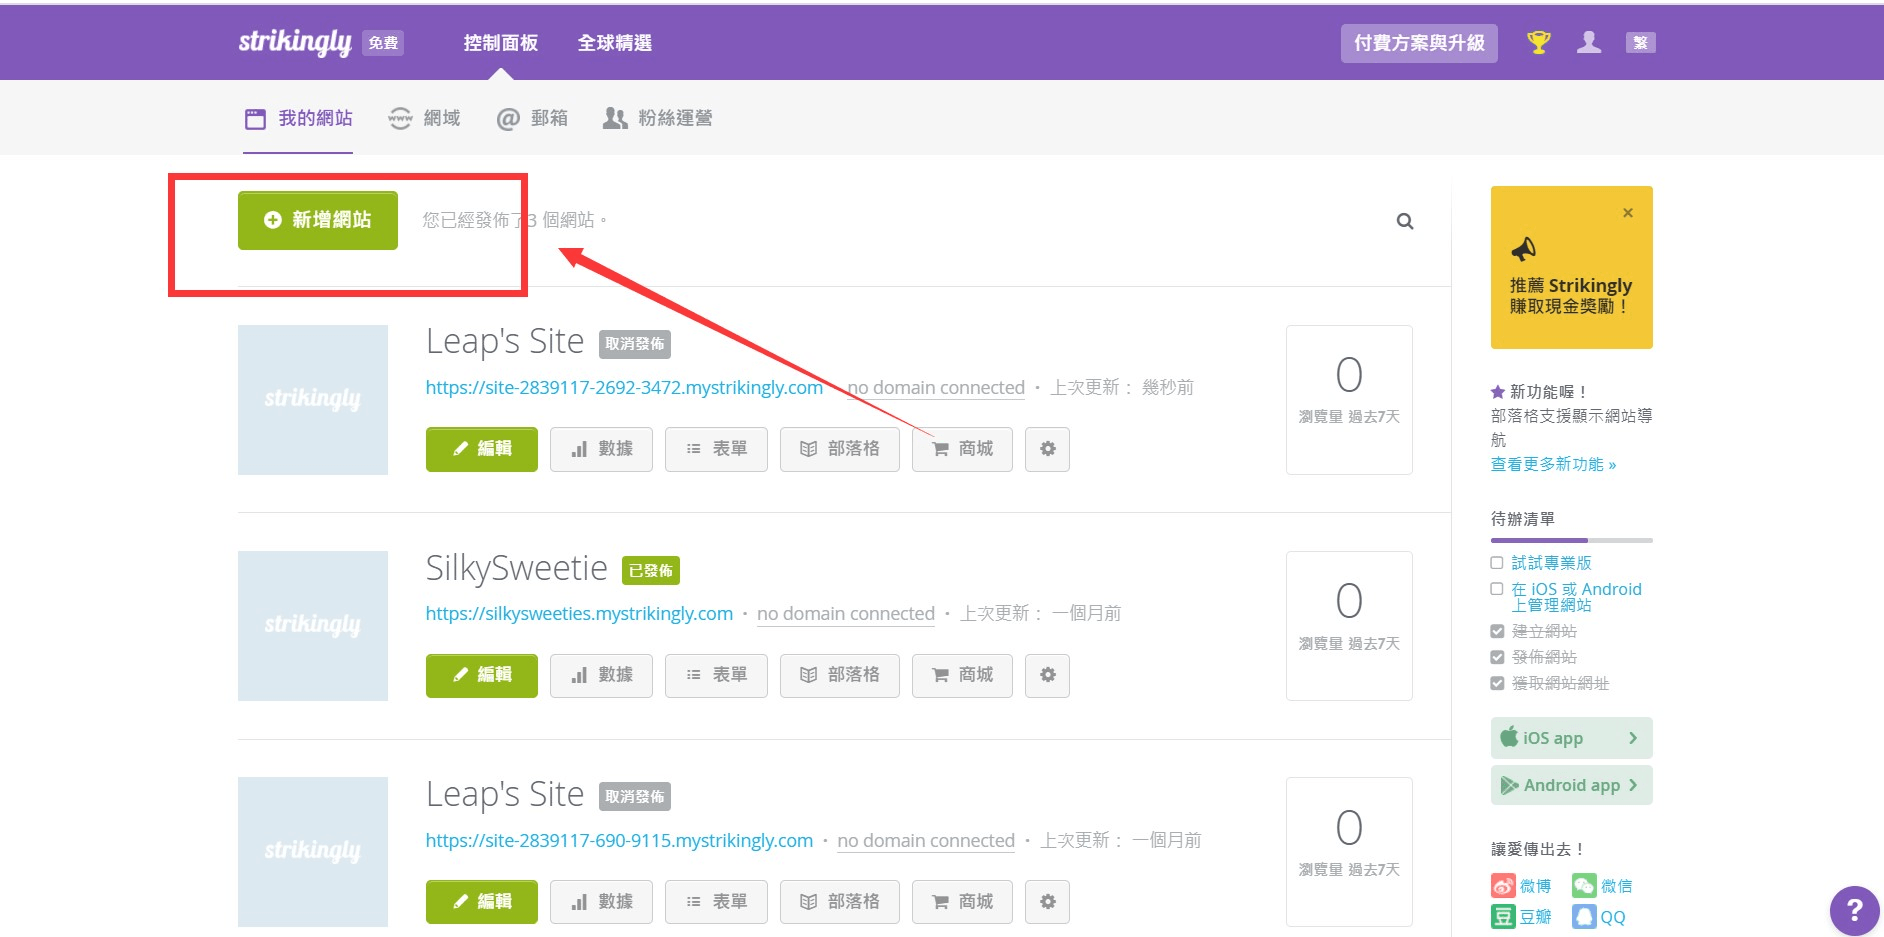
Task: Open the silkysweeties.mystrikingly.com link
Action: click(579, 613)
